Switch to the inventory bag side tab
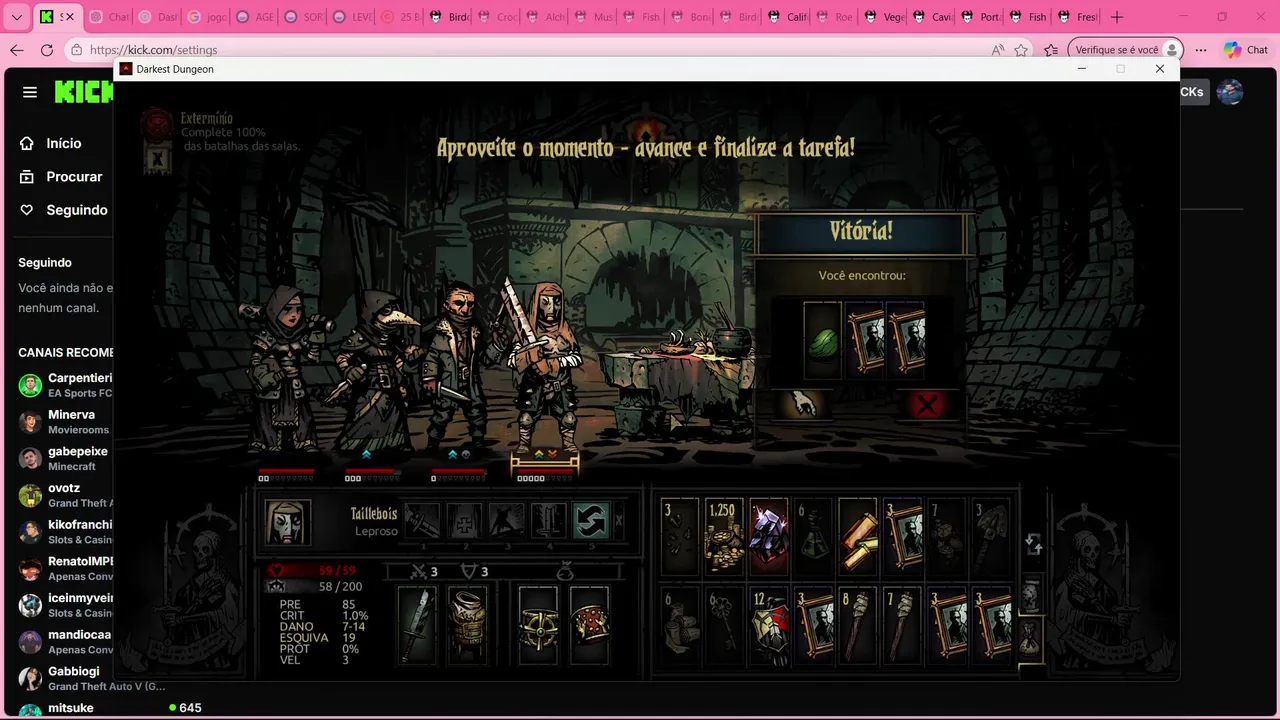Viewport: 1280px width, 720px height. click(1031, 638)
